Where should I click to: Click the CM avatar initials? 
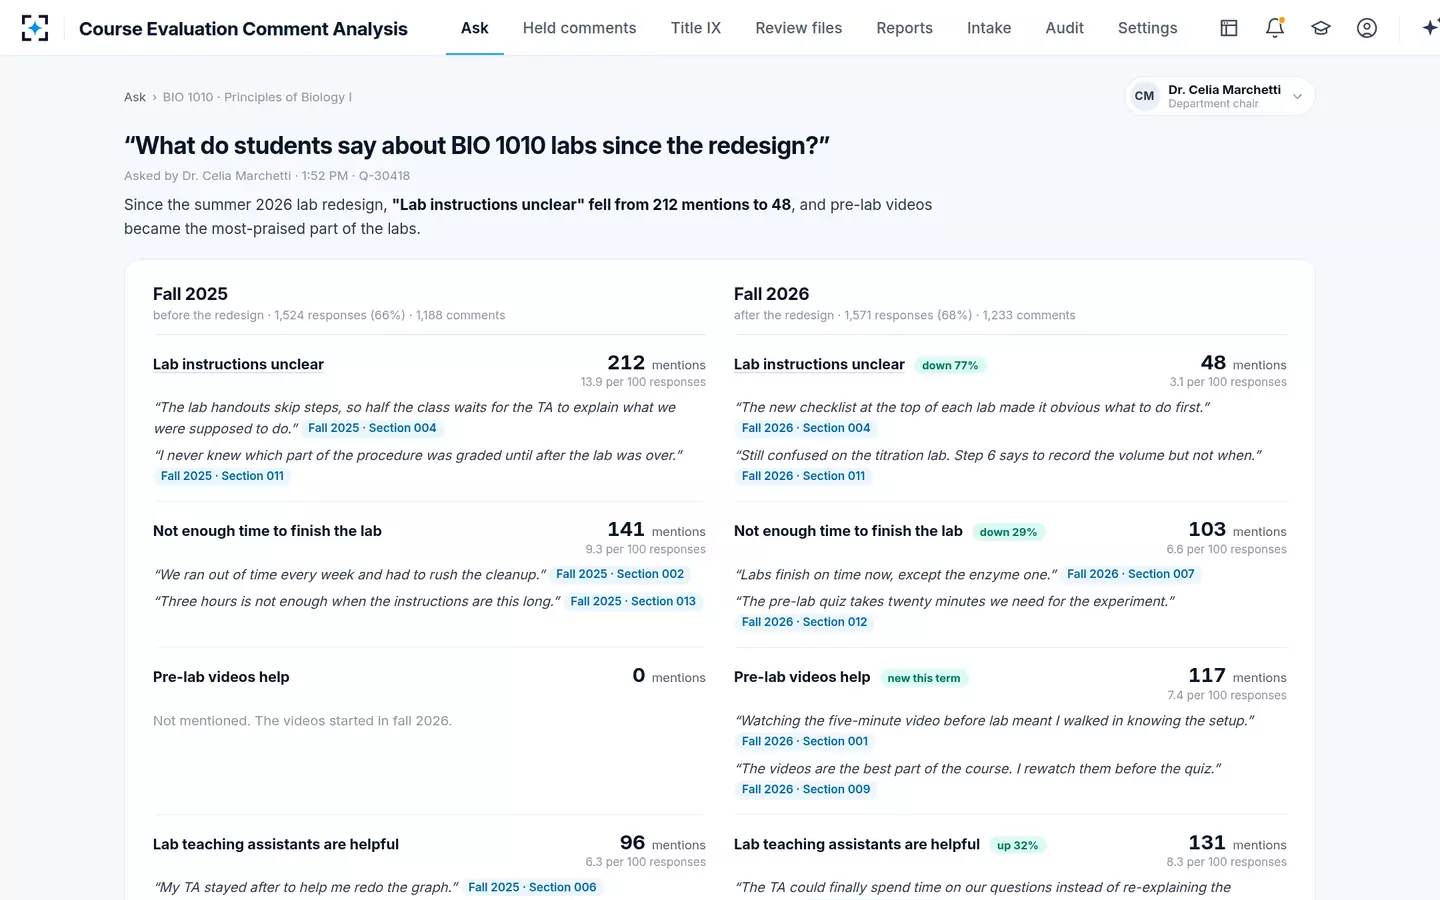tap(1145, 96)
